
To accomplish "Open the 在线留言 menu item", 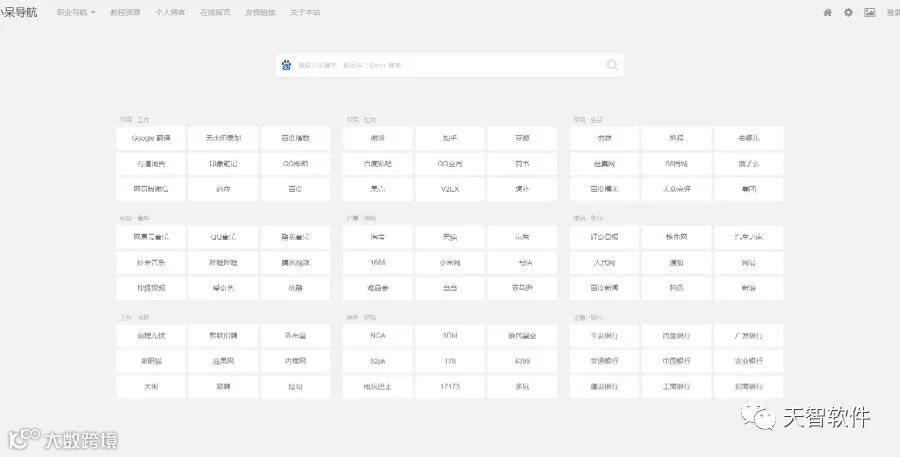I will coord(215,12).
